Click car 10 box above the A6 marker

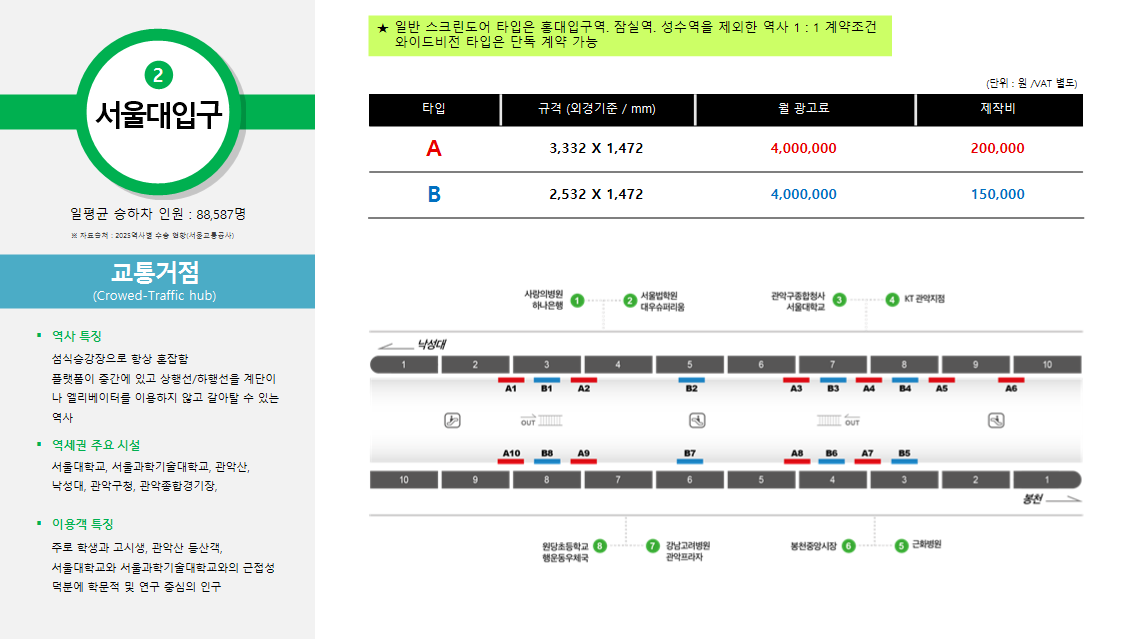point(1047,365)
